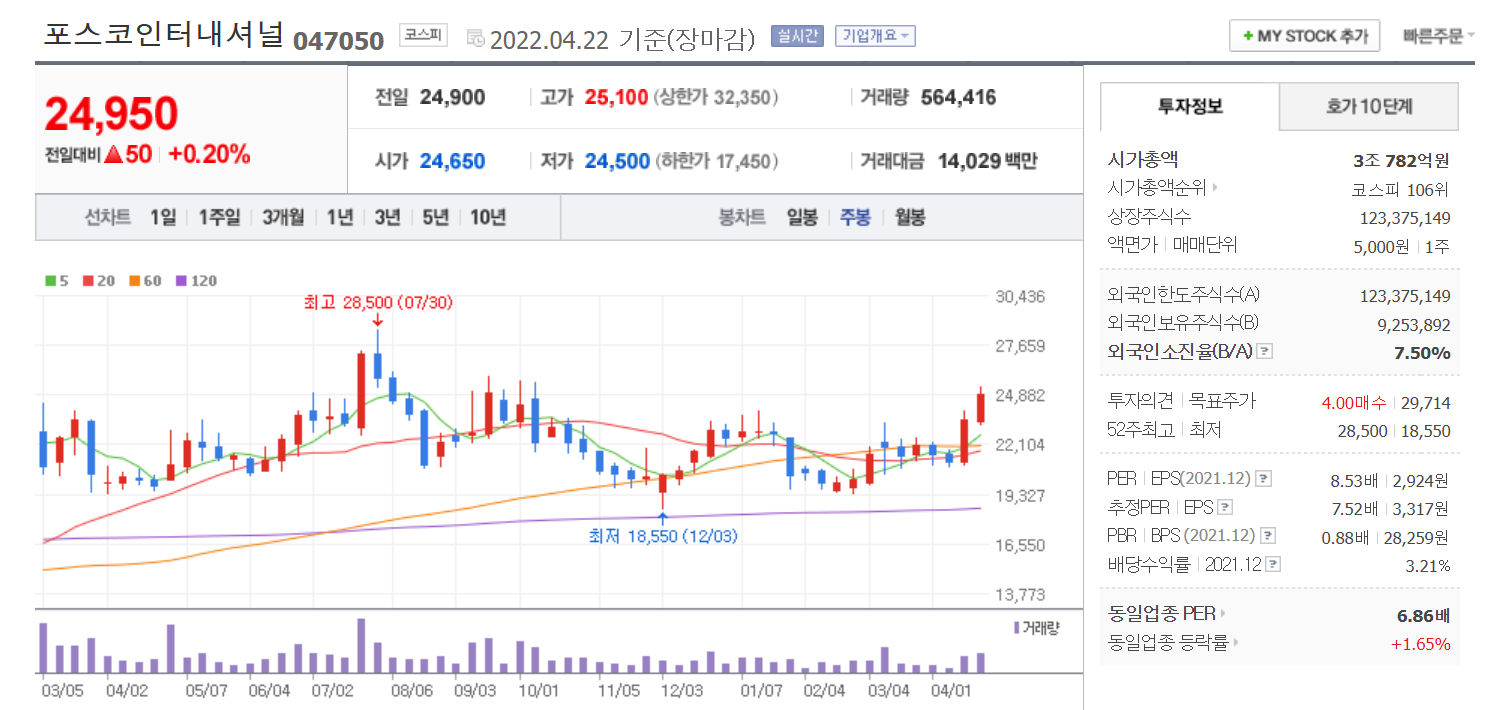This screenshot has height=710, width=1494.
Task: Open the 기업개요 dropdown
Action: click(x=875, y=36)
